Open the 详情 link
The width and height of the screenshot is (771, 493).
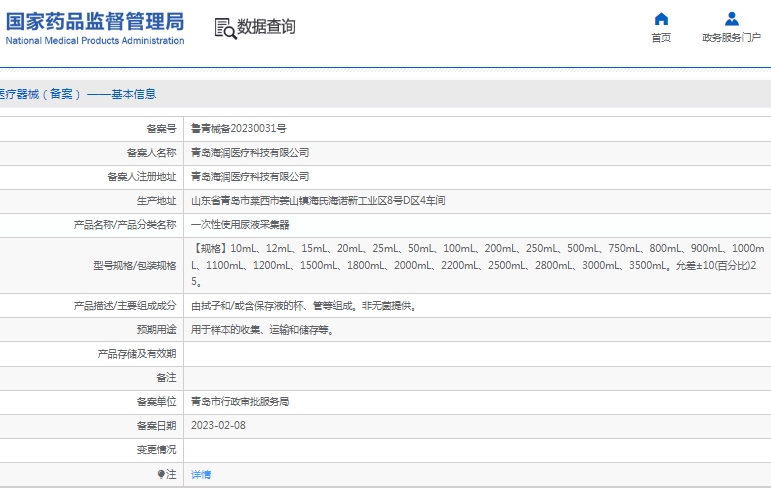coord(201,474)
